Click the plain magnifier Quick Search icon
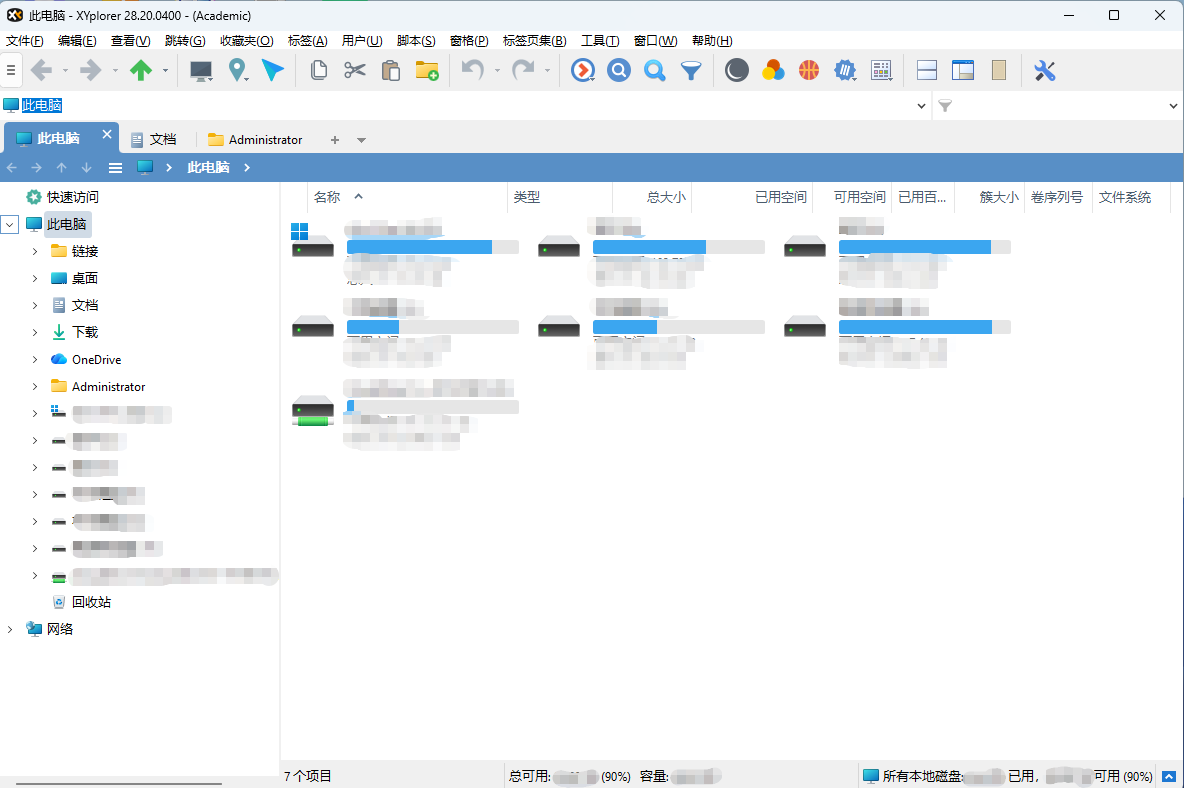 pos(655,71)
